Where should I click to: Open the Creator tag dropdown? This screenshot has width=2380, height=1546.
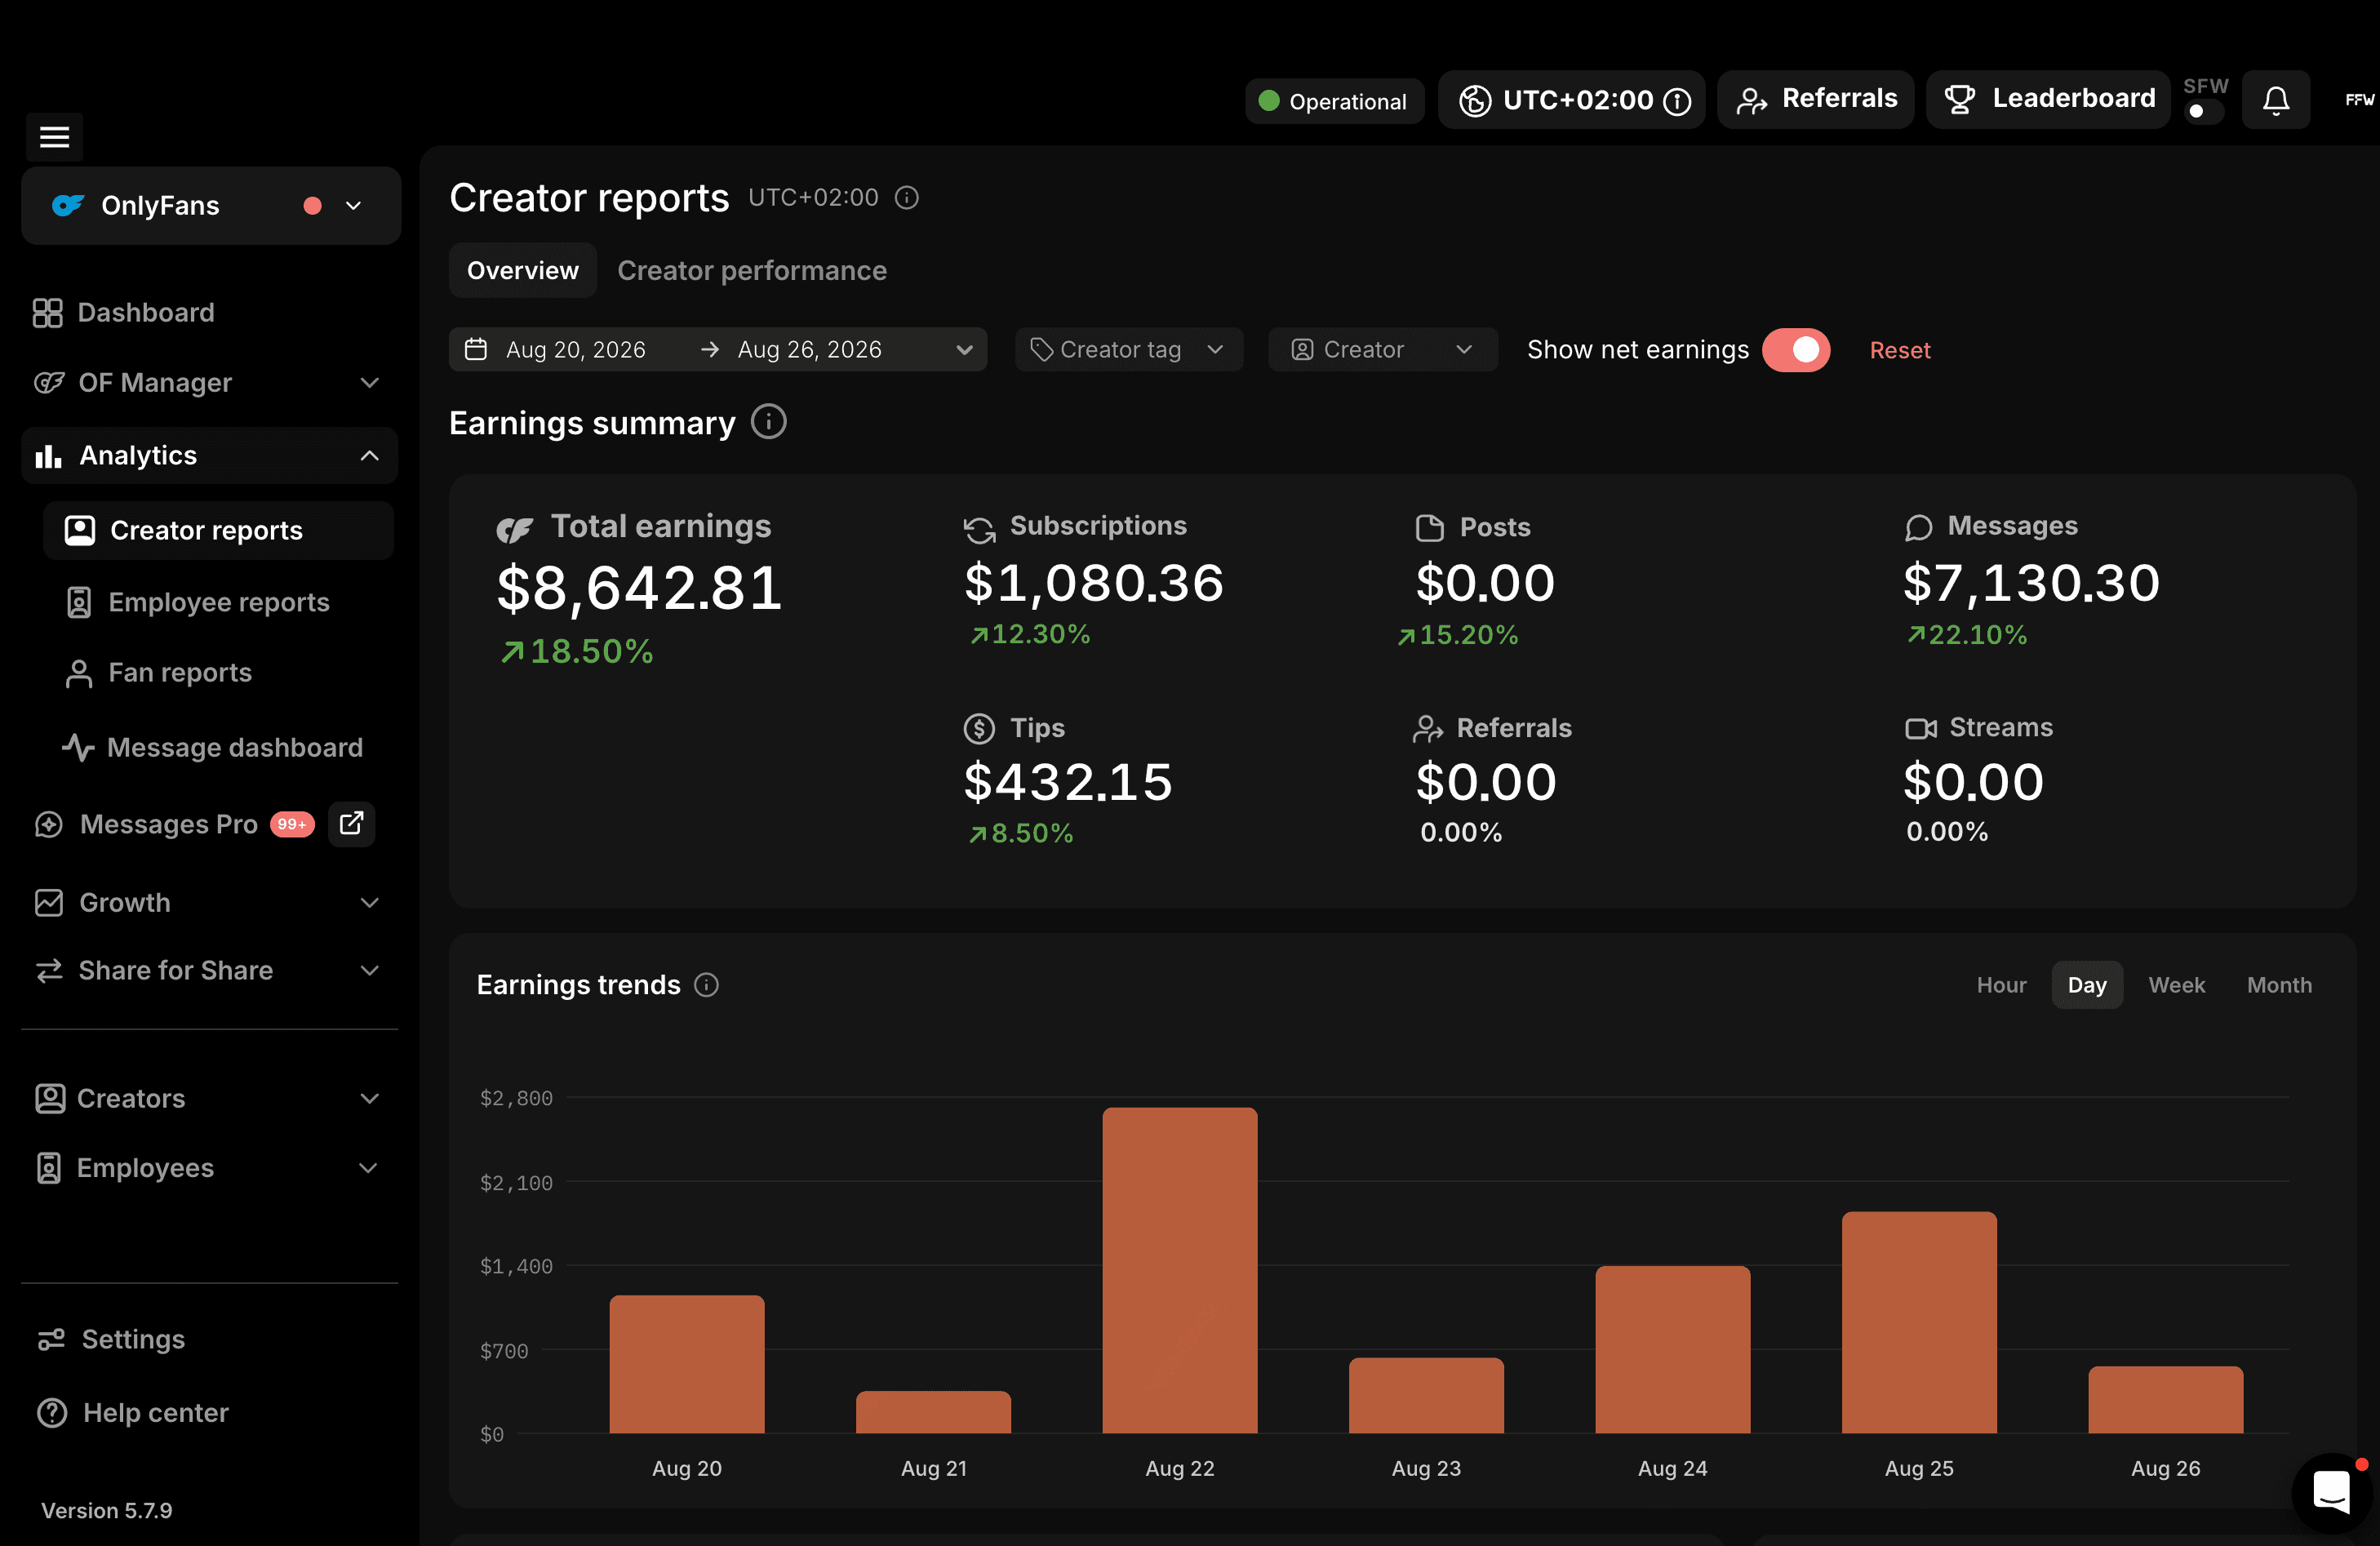(1129, 349)
